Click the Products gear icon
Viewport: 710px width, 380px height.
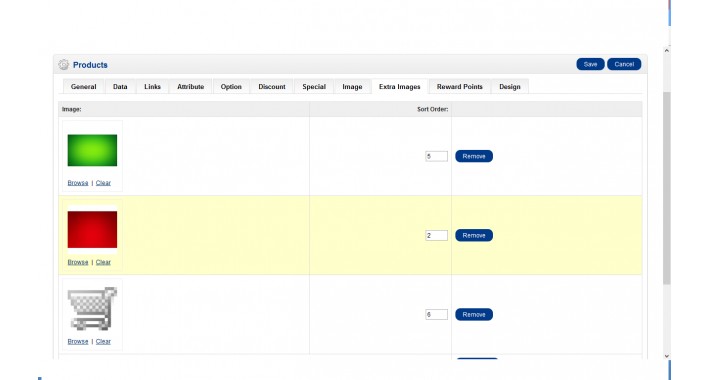tap(63, 65)
